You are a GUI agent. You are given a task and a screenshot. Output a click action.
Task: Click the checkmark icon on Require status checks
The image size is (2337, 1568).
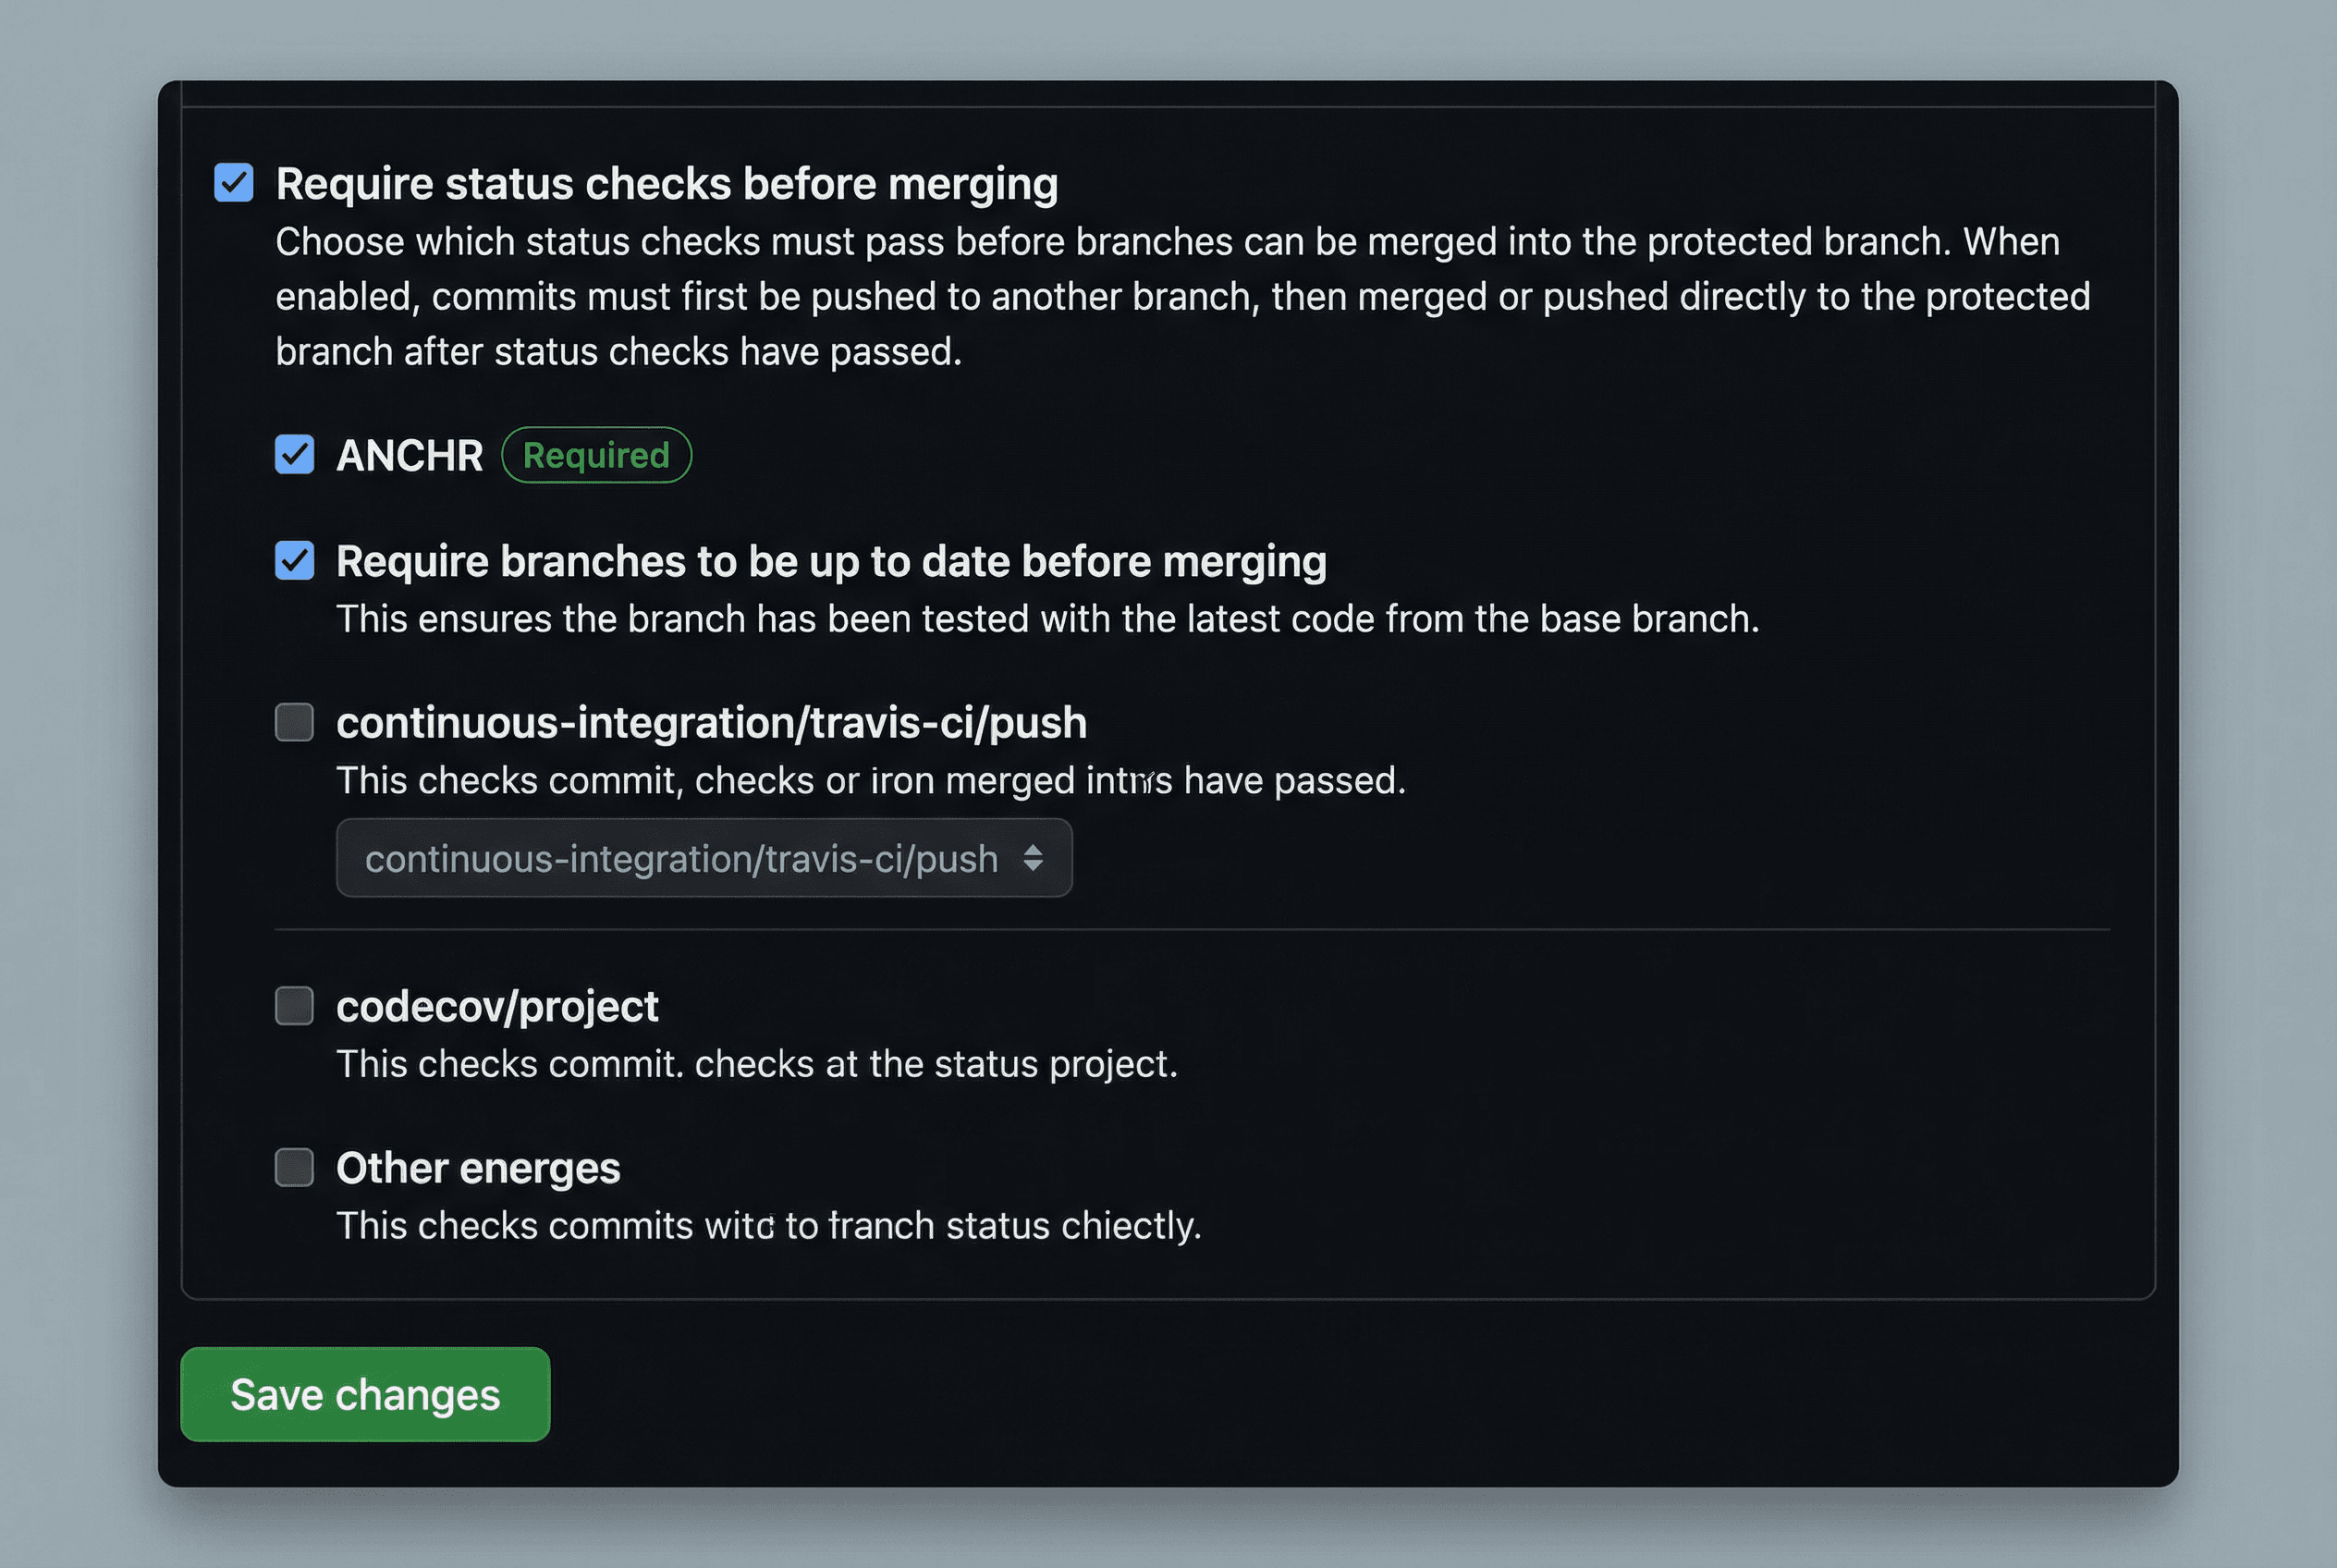pyautogui.click(x=233, y=183)
